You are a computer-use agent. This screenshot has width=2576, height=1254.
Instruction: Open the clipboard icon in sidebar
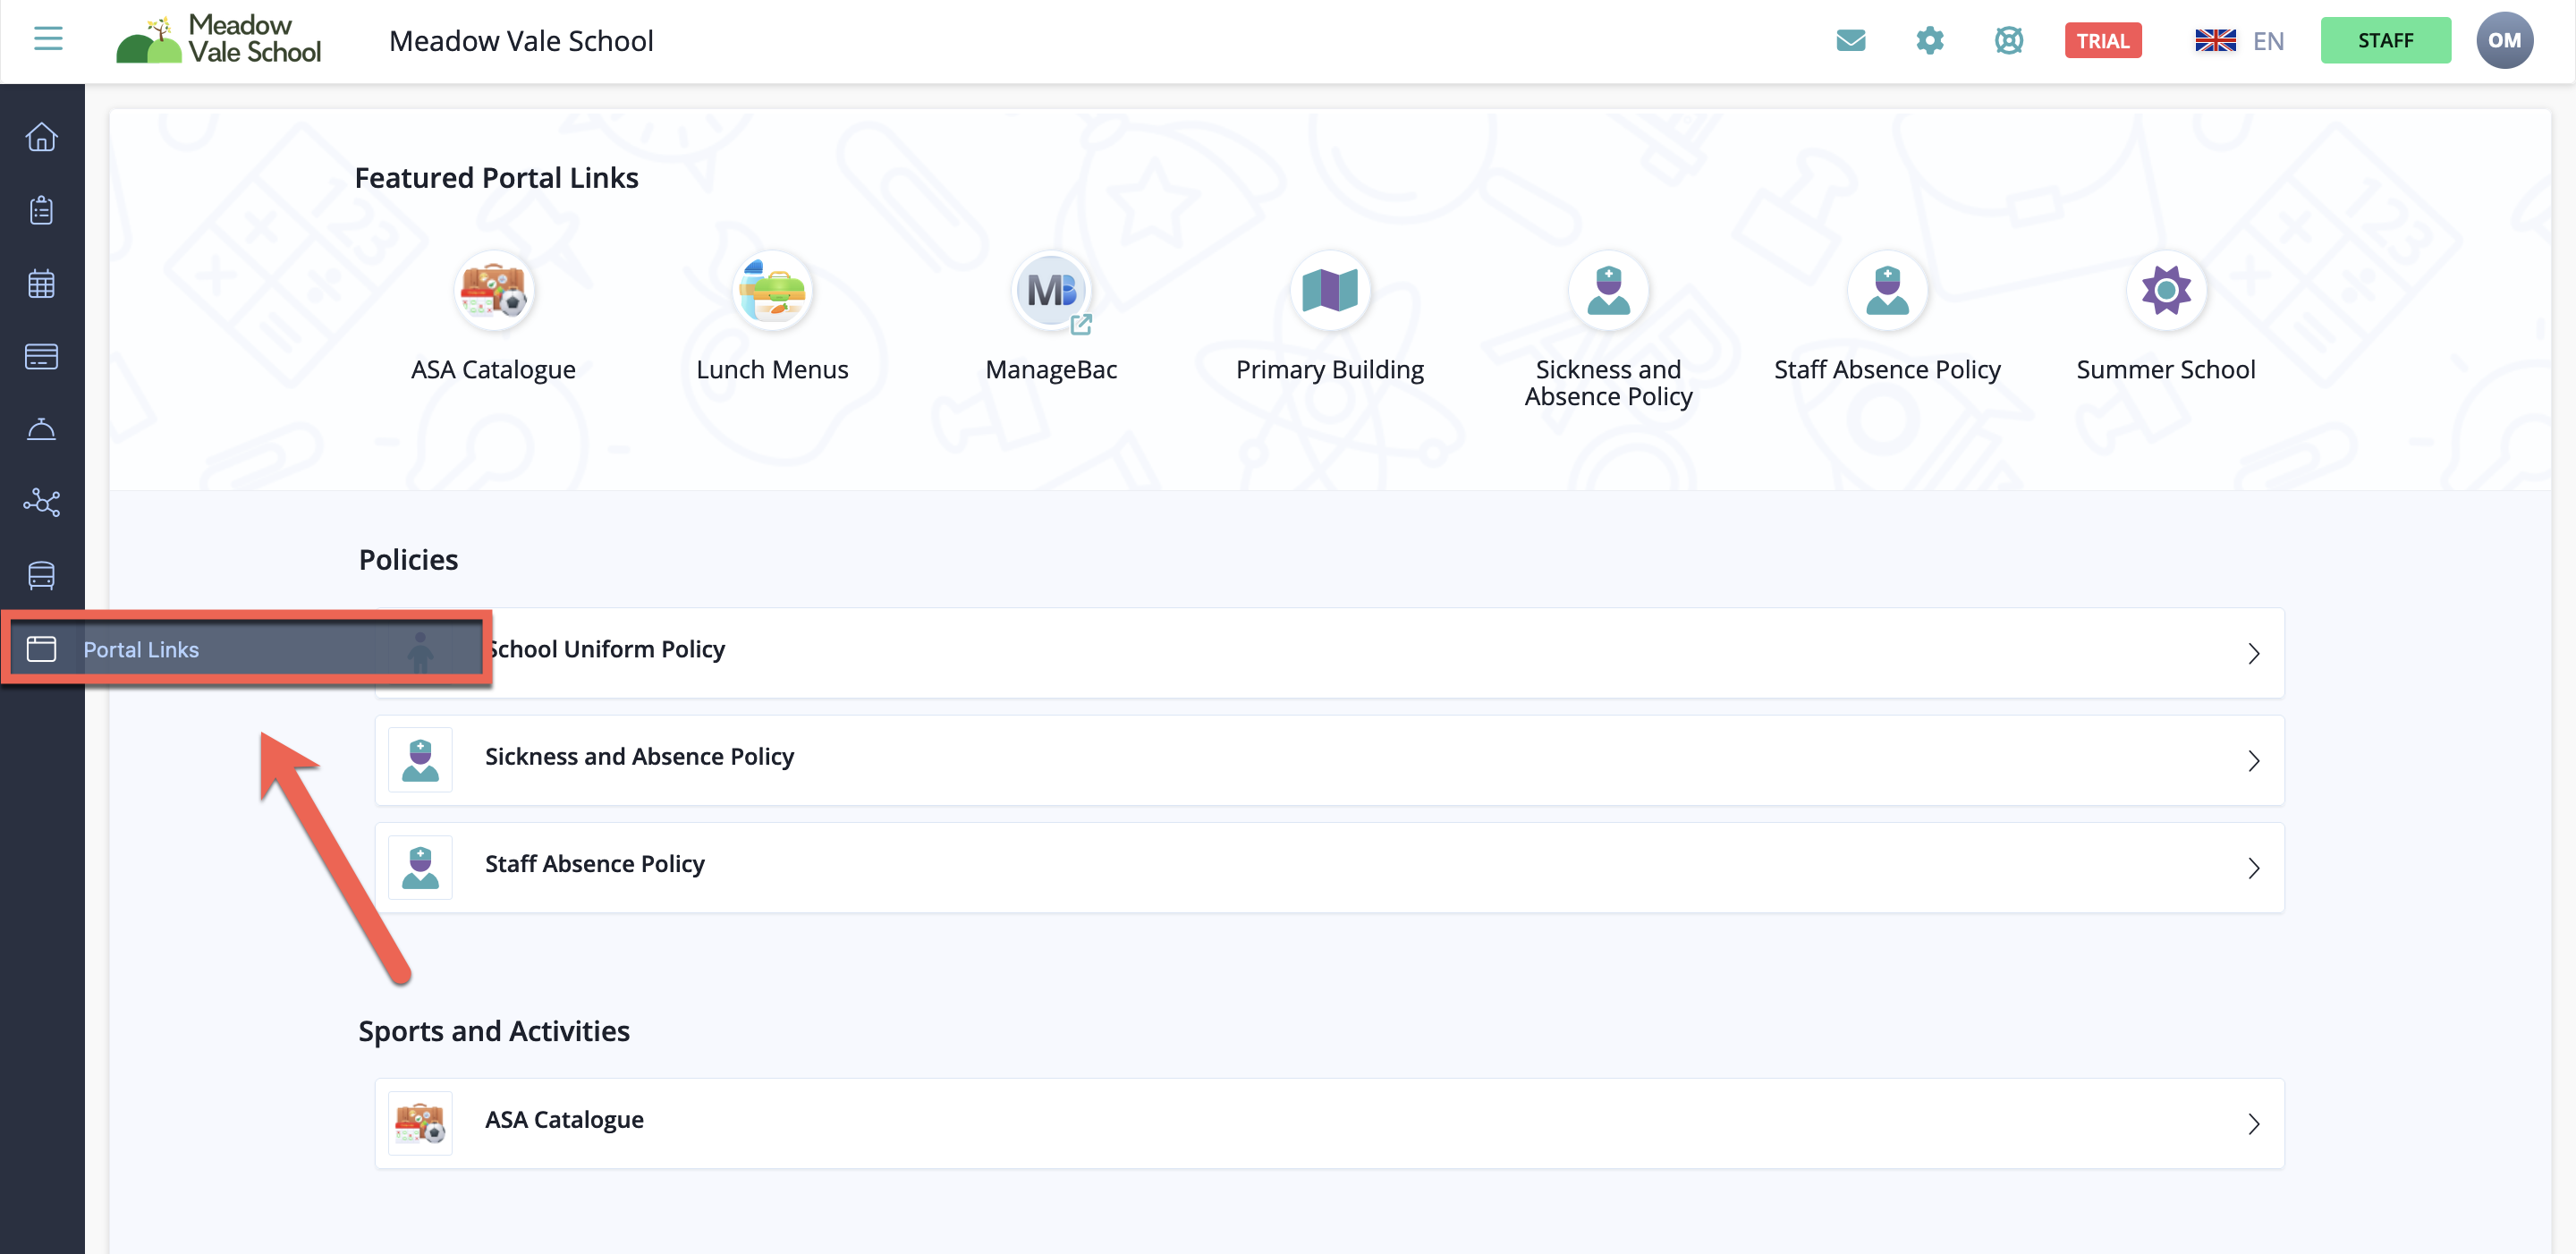coord(41,210)
